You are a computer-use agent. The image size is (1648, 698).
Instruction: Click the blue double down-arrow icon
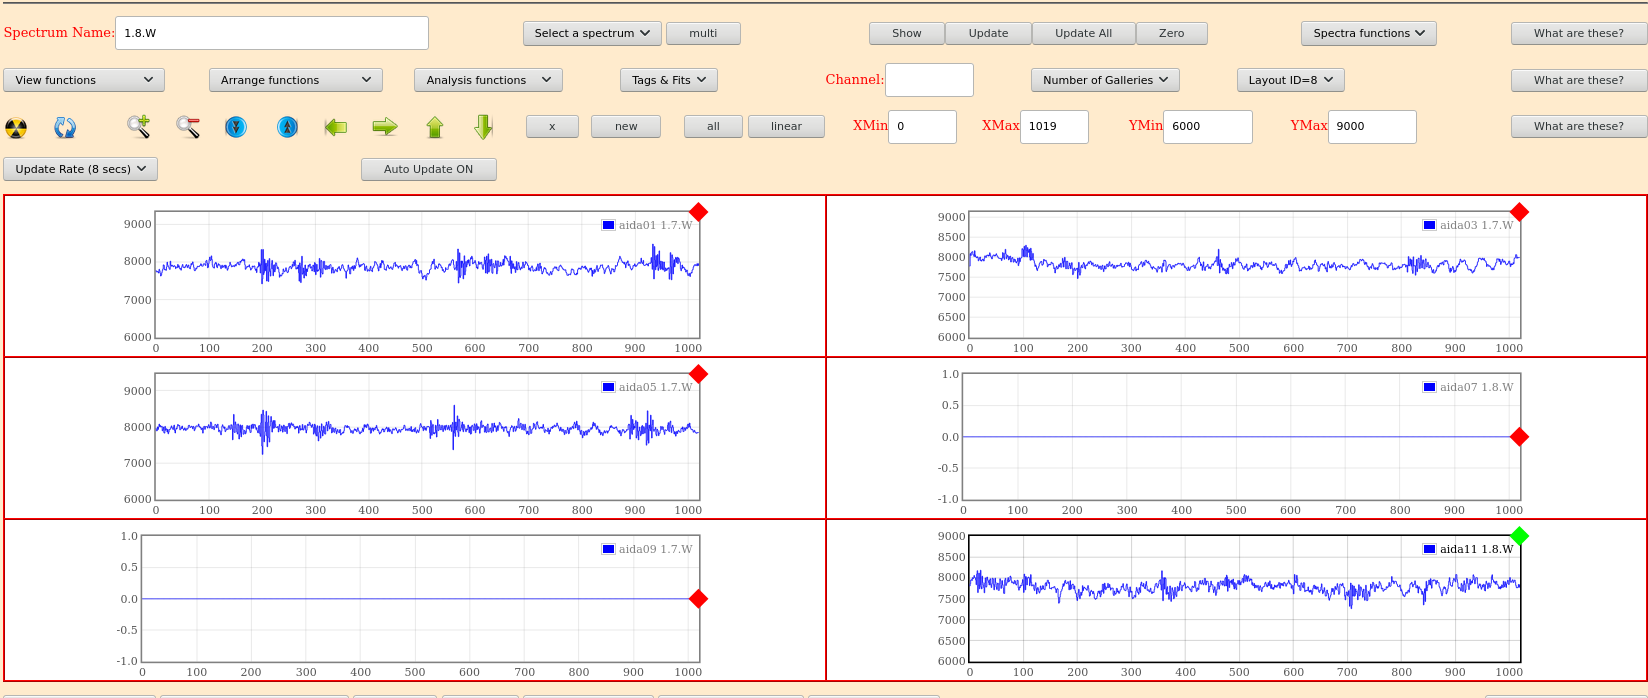(x=236, y=127)
